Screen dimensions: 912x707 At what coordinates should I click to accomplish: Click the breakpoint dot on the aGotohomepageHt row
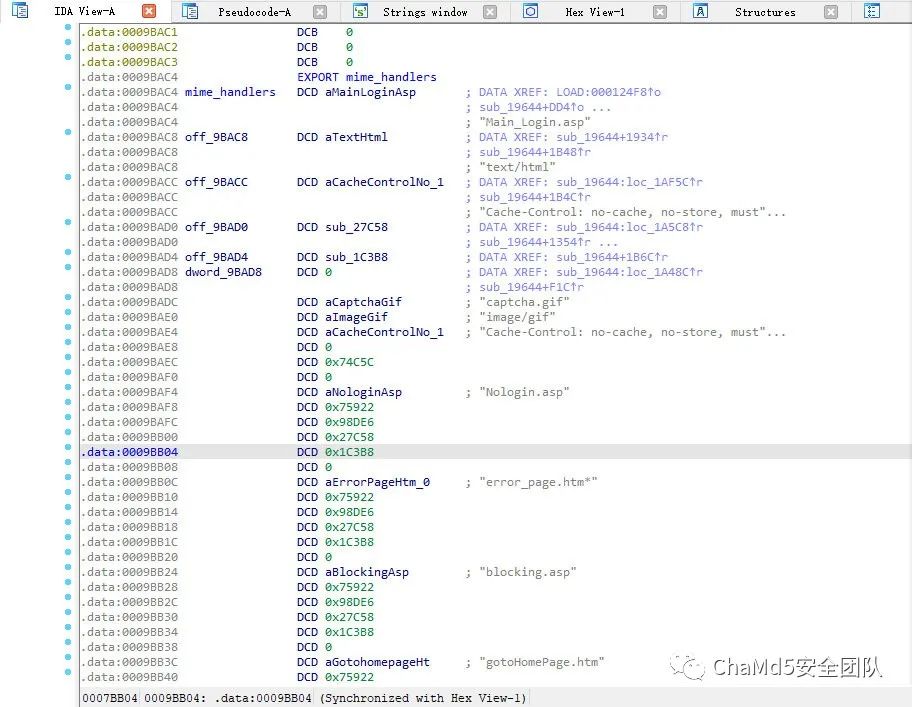click(x=68, y=657)
